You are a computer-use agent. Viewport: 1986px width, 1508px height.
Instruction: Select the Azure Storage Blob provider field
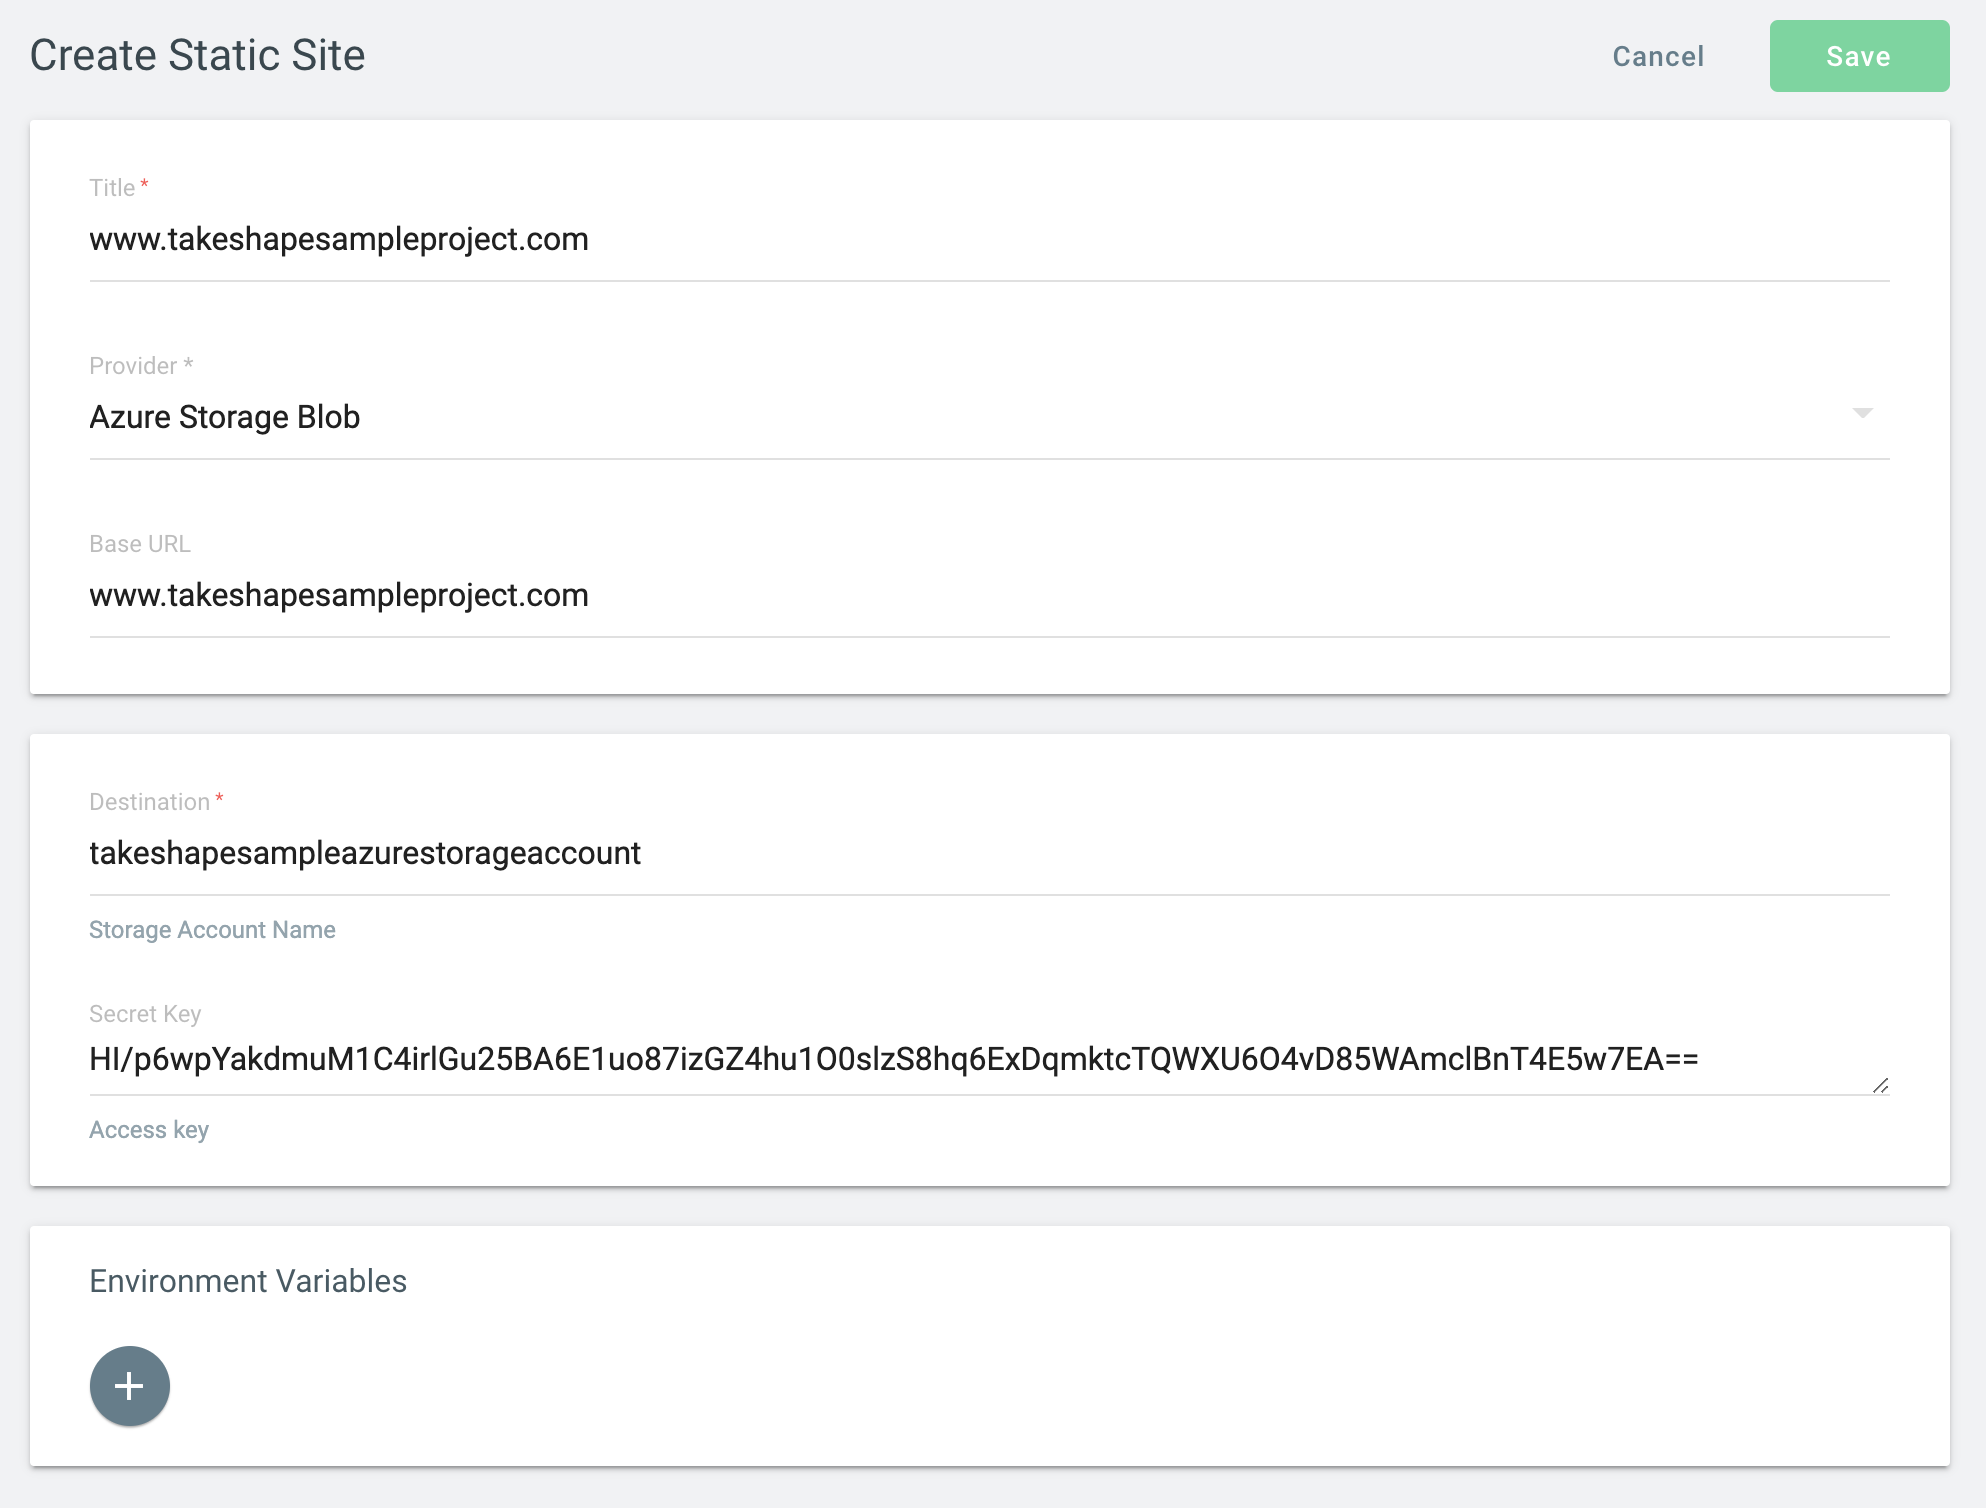989,417
